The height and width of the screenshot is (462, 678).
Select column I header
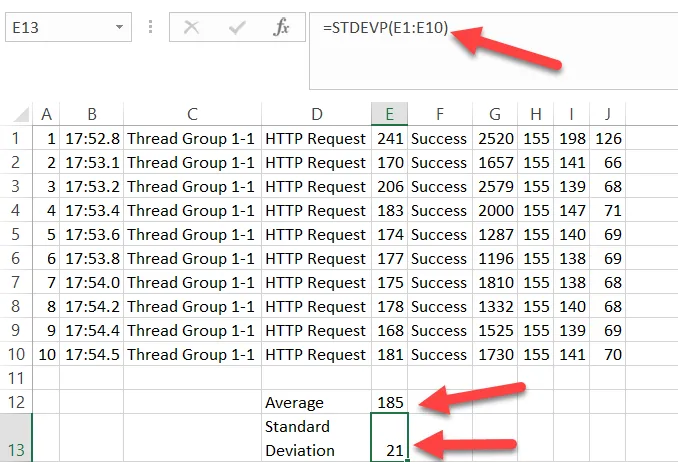[571, 114]
